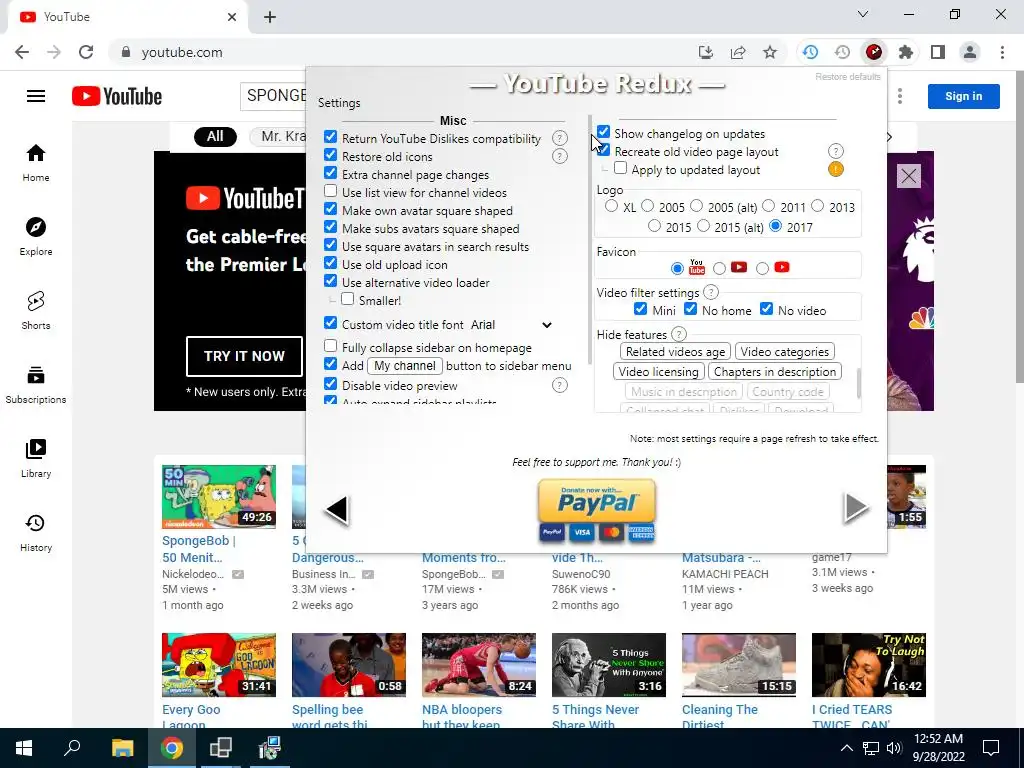Click the orange warning icon for updated layout

coord(835,169)
